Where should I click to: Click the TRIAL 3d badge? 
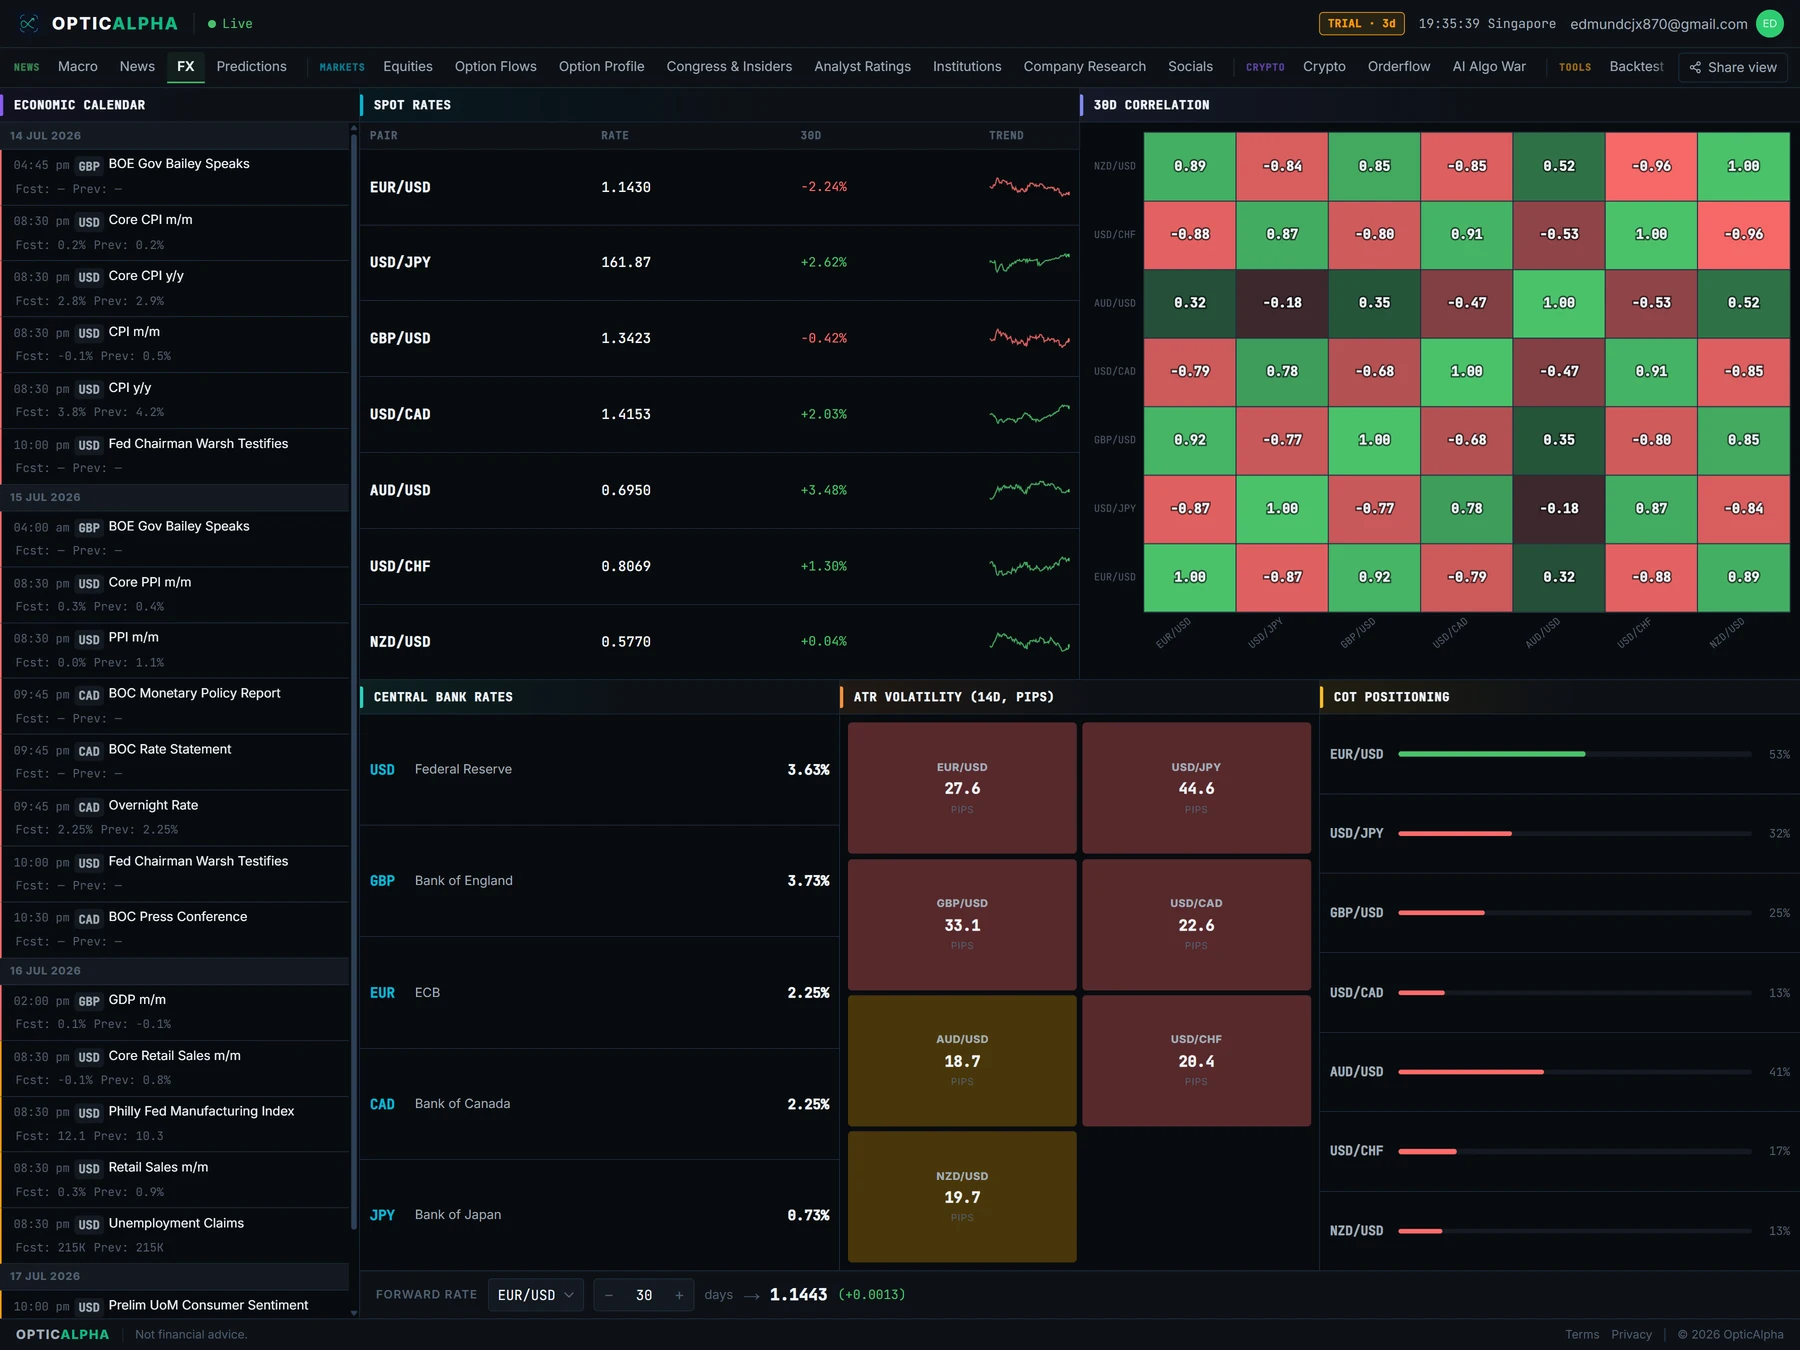(x=1362, y=23)
